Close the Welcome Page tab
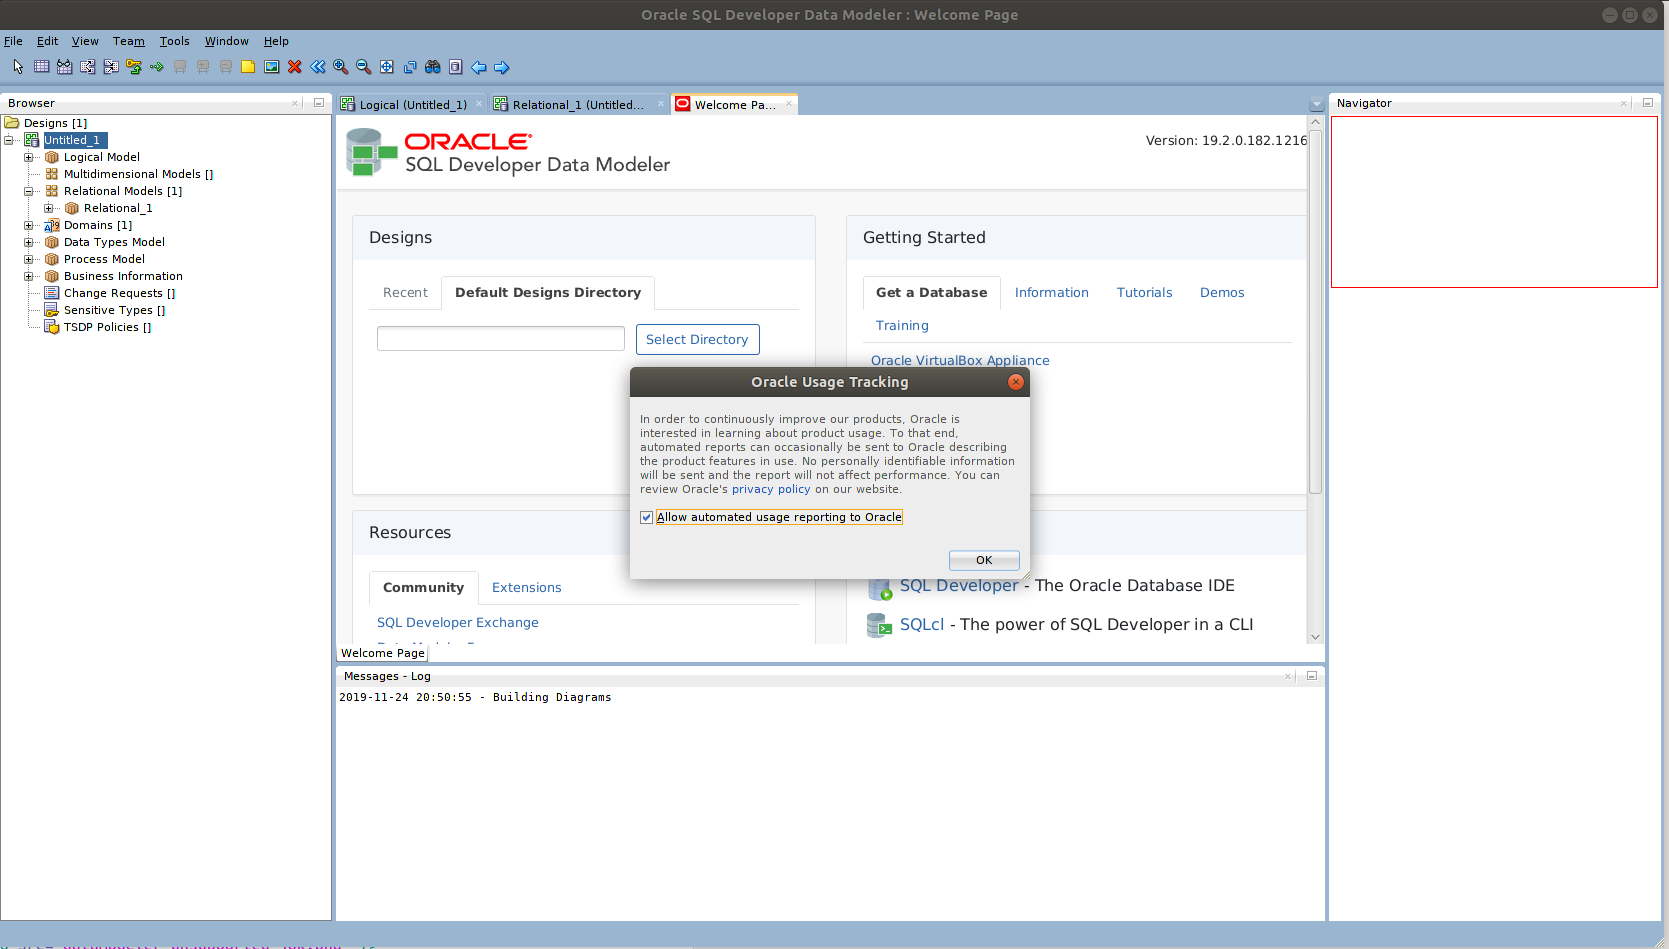This screenshot has height=949, width=1669. point(789,103)
